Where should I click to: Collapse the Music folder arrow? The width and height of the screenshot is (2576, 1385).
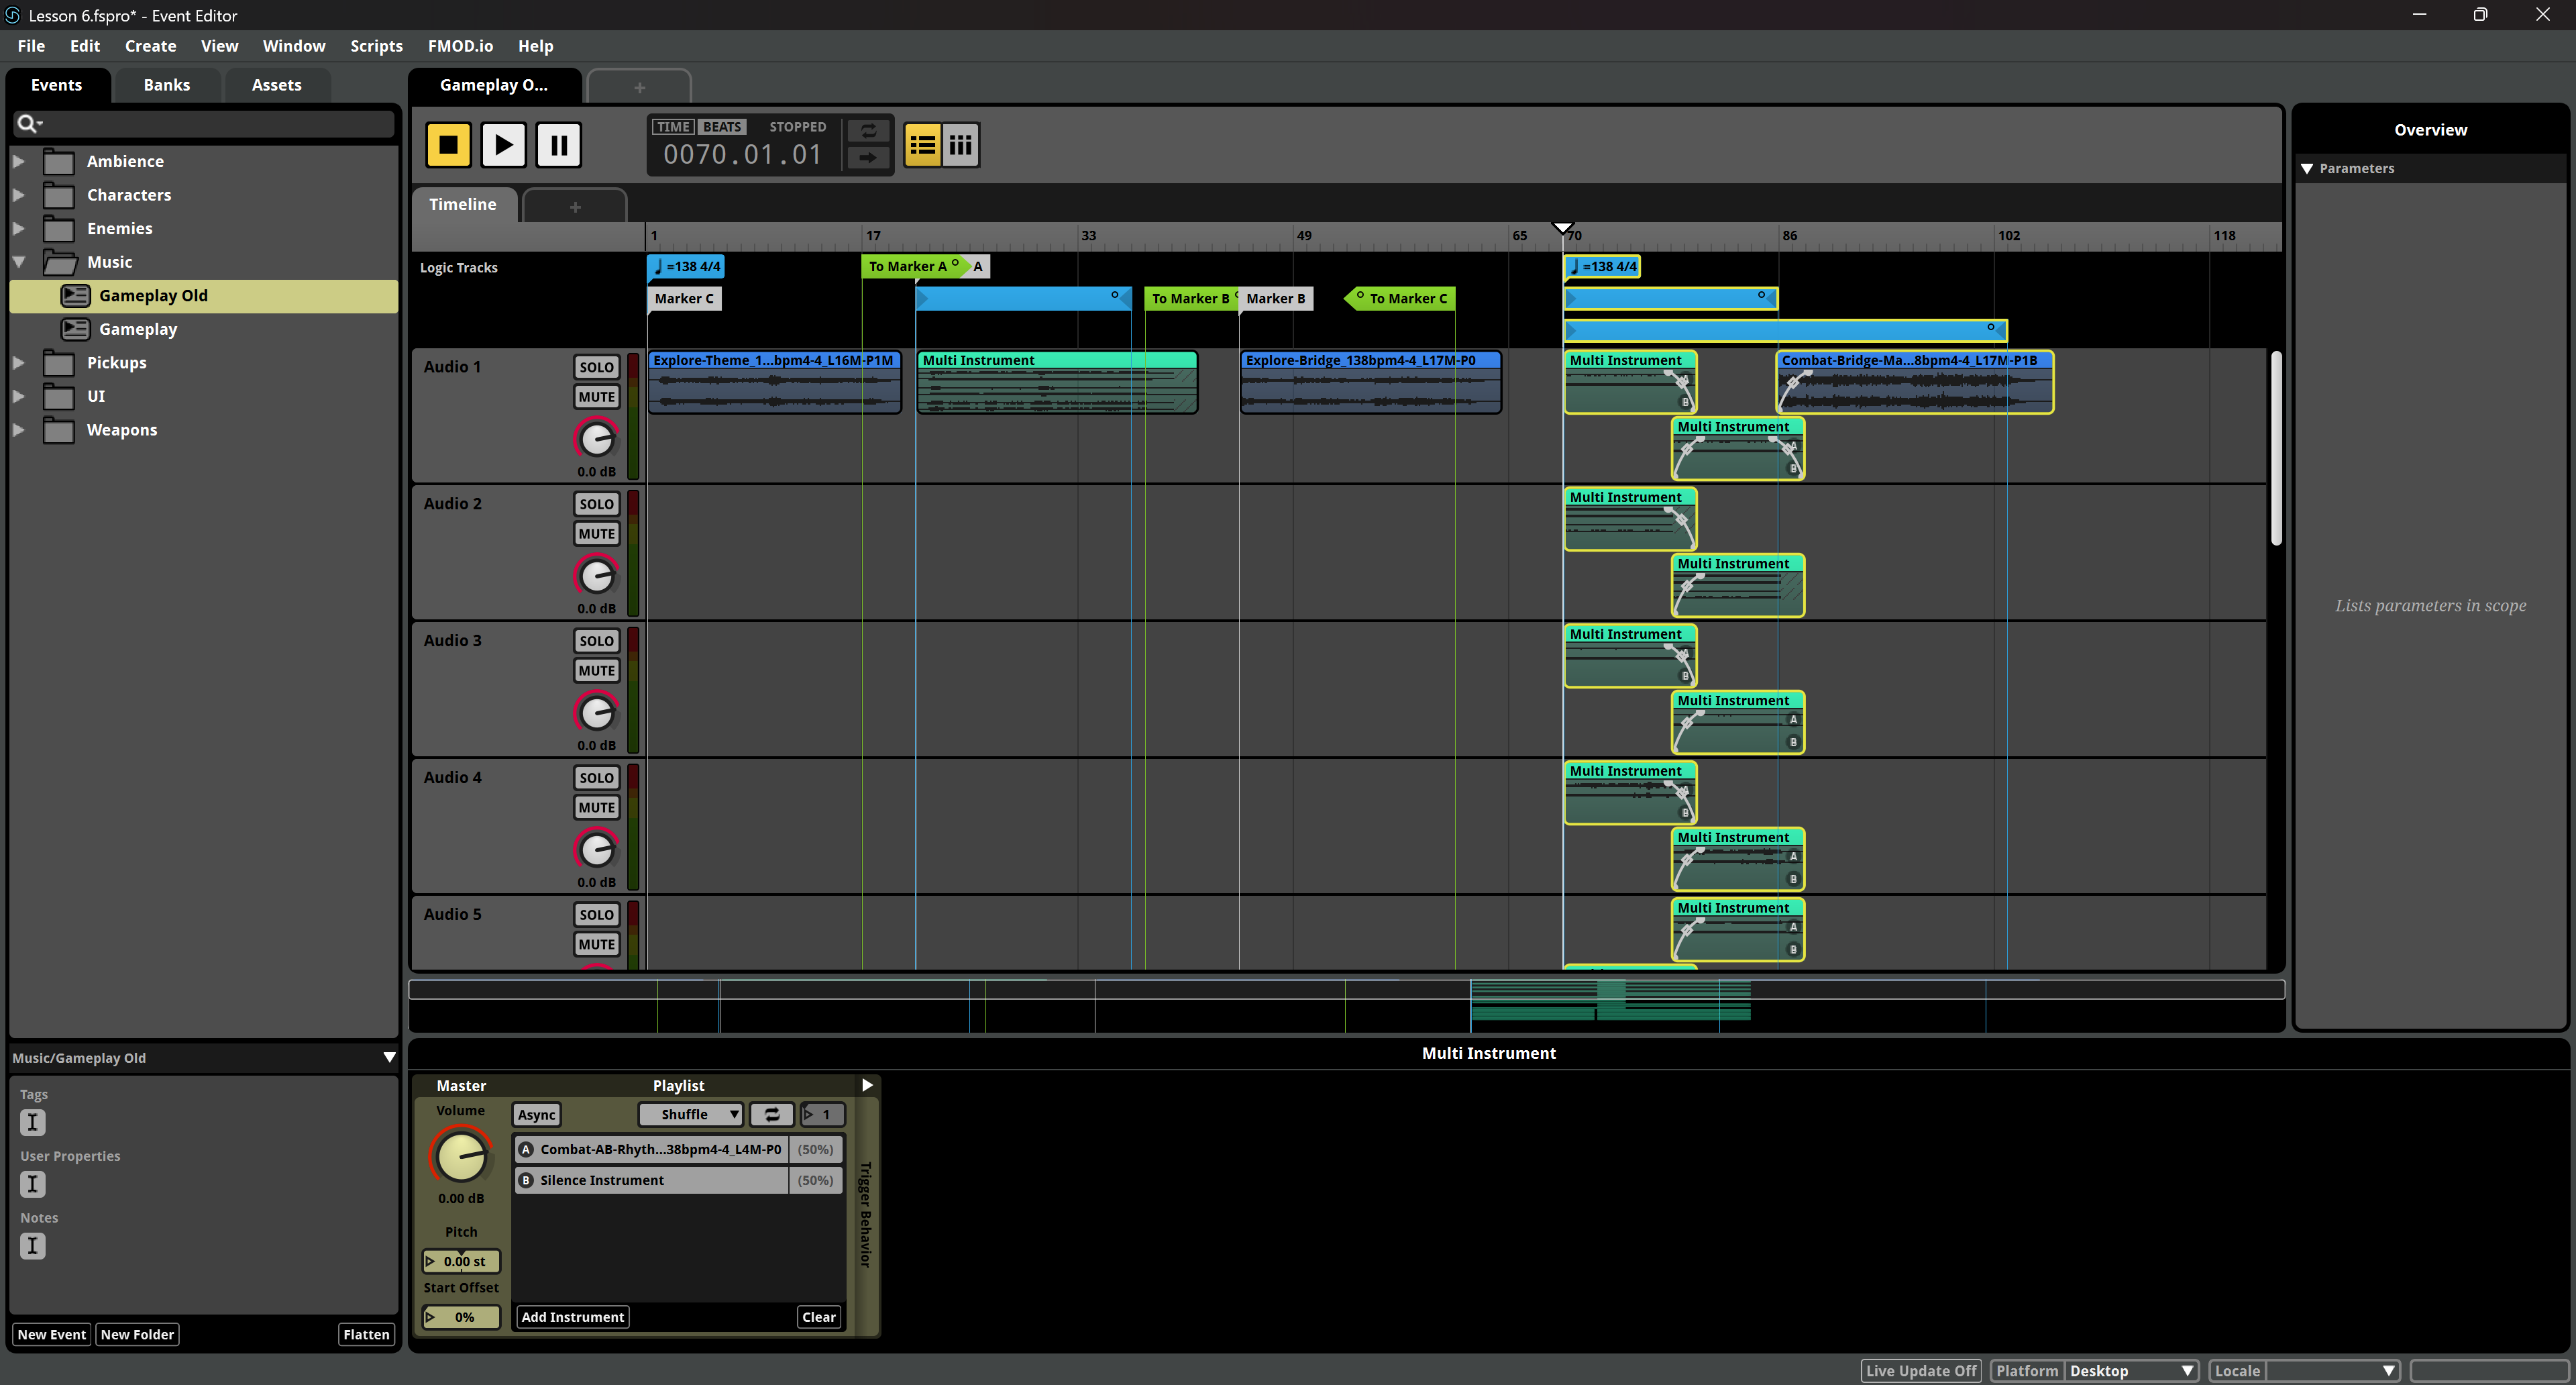click(19, 262)
